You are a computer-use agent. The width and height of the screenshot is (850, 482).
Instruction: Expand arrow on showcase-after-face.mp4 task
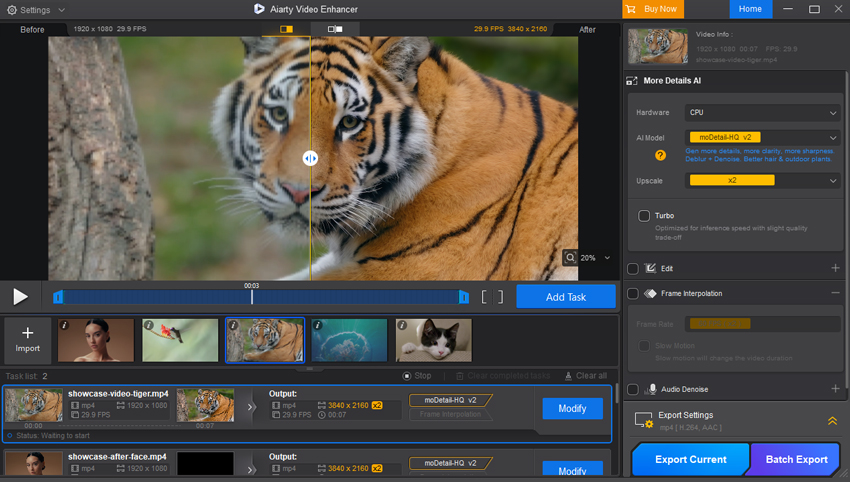click(250, 470)
